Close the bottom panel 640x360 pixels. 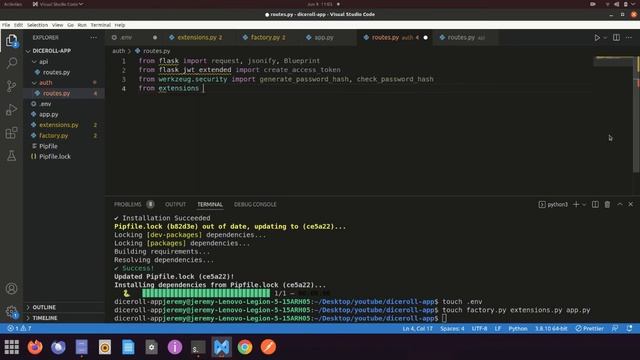[x=631, y=204]
